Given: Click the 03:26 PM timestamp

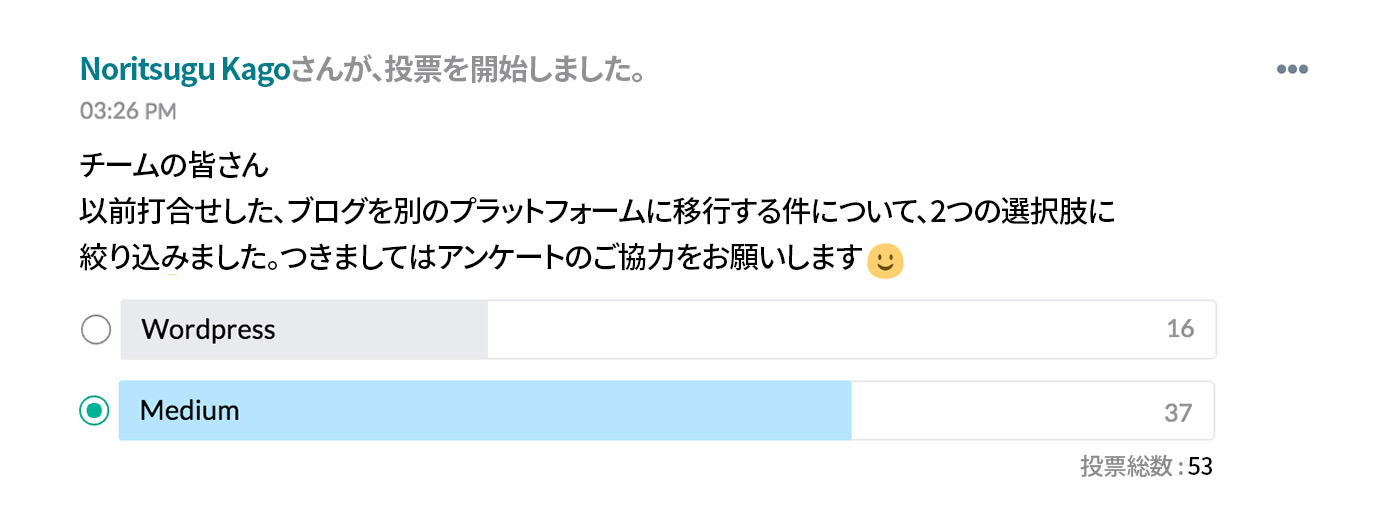Looking at the screenshot, I should 128,111.
